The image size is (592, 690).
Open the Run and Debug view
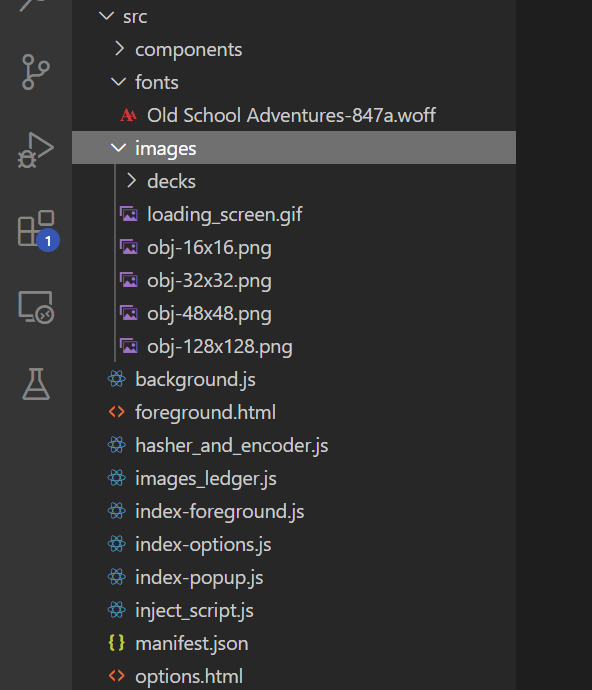(36, 150)
